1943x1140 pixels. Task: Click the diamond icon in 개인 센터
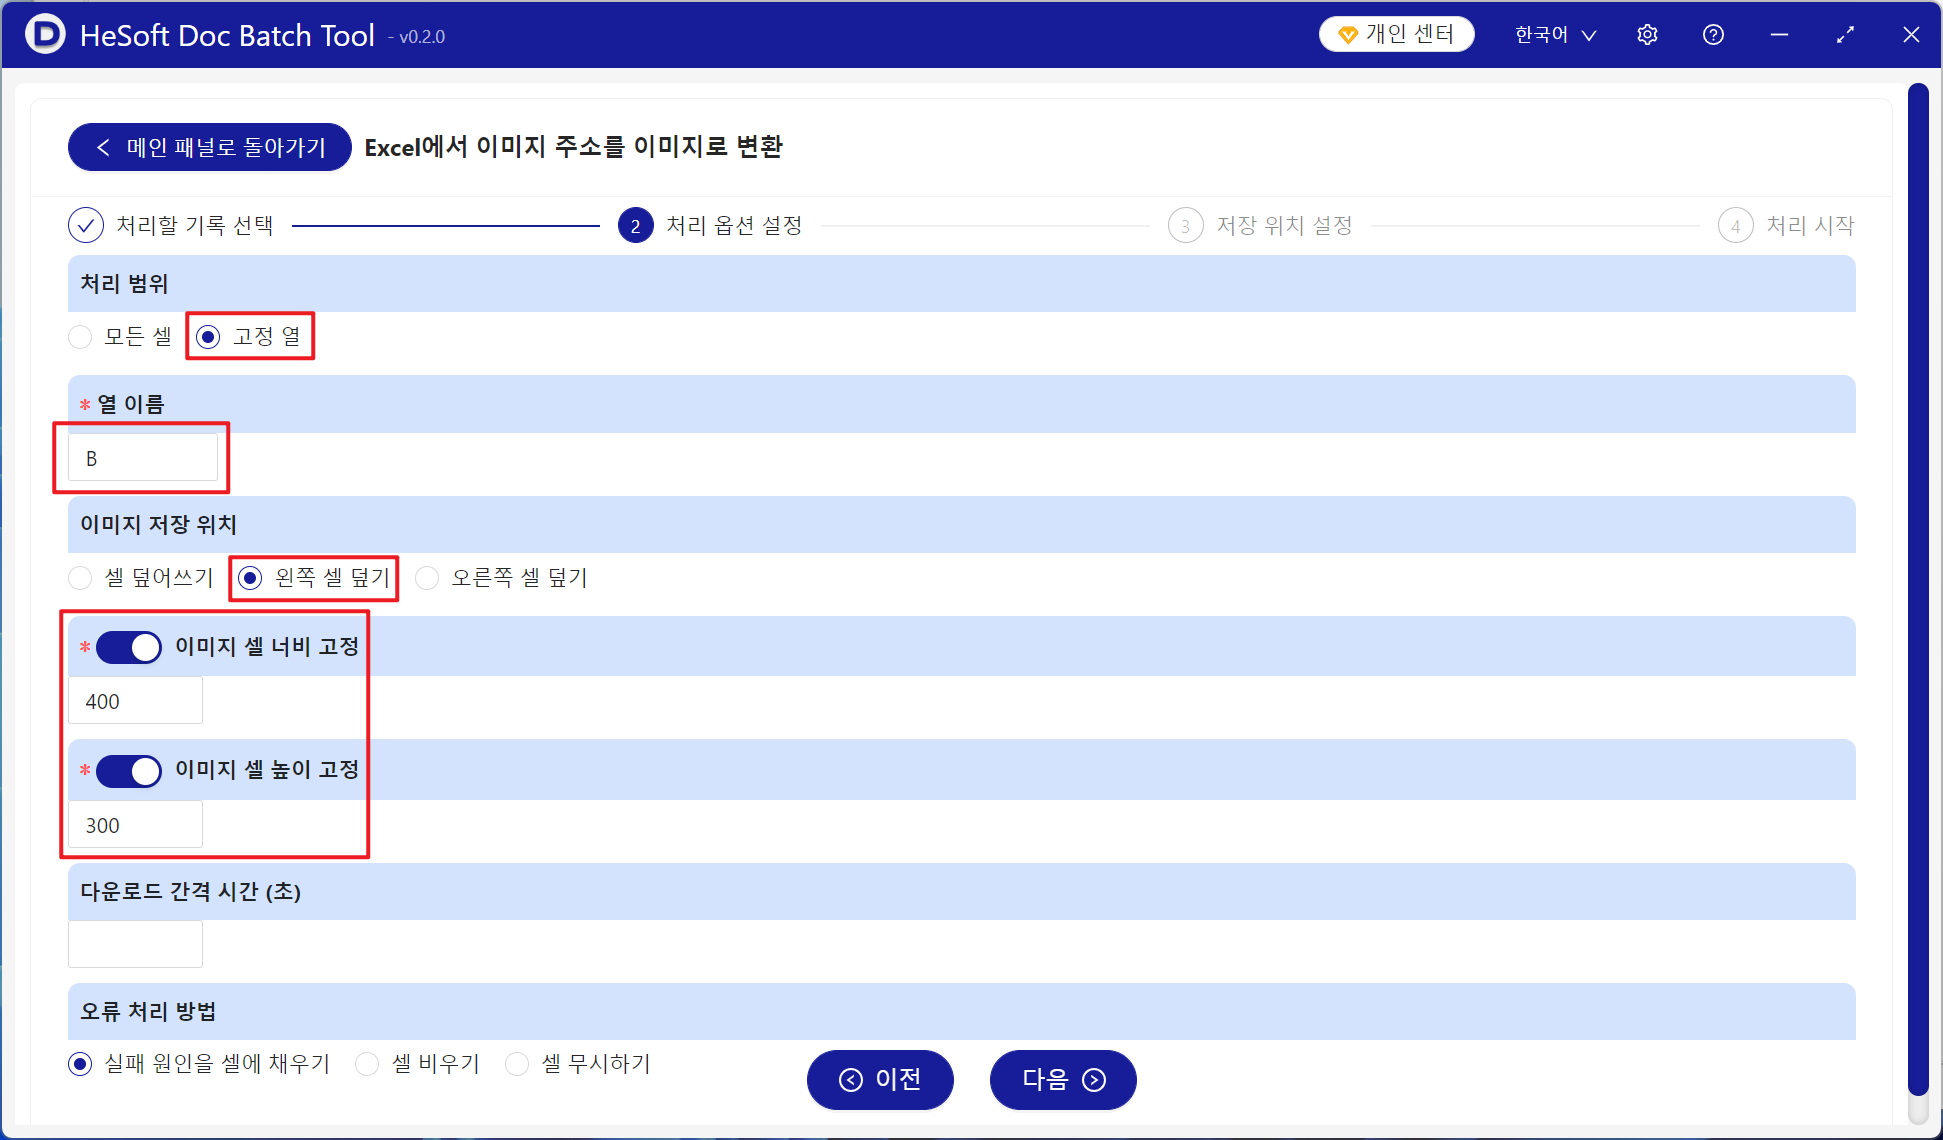(1347, 35)
